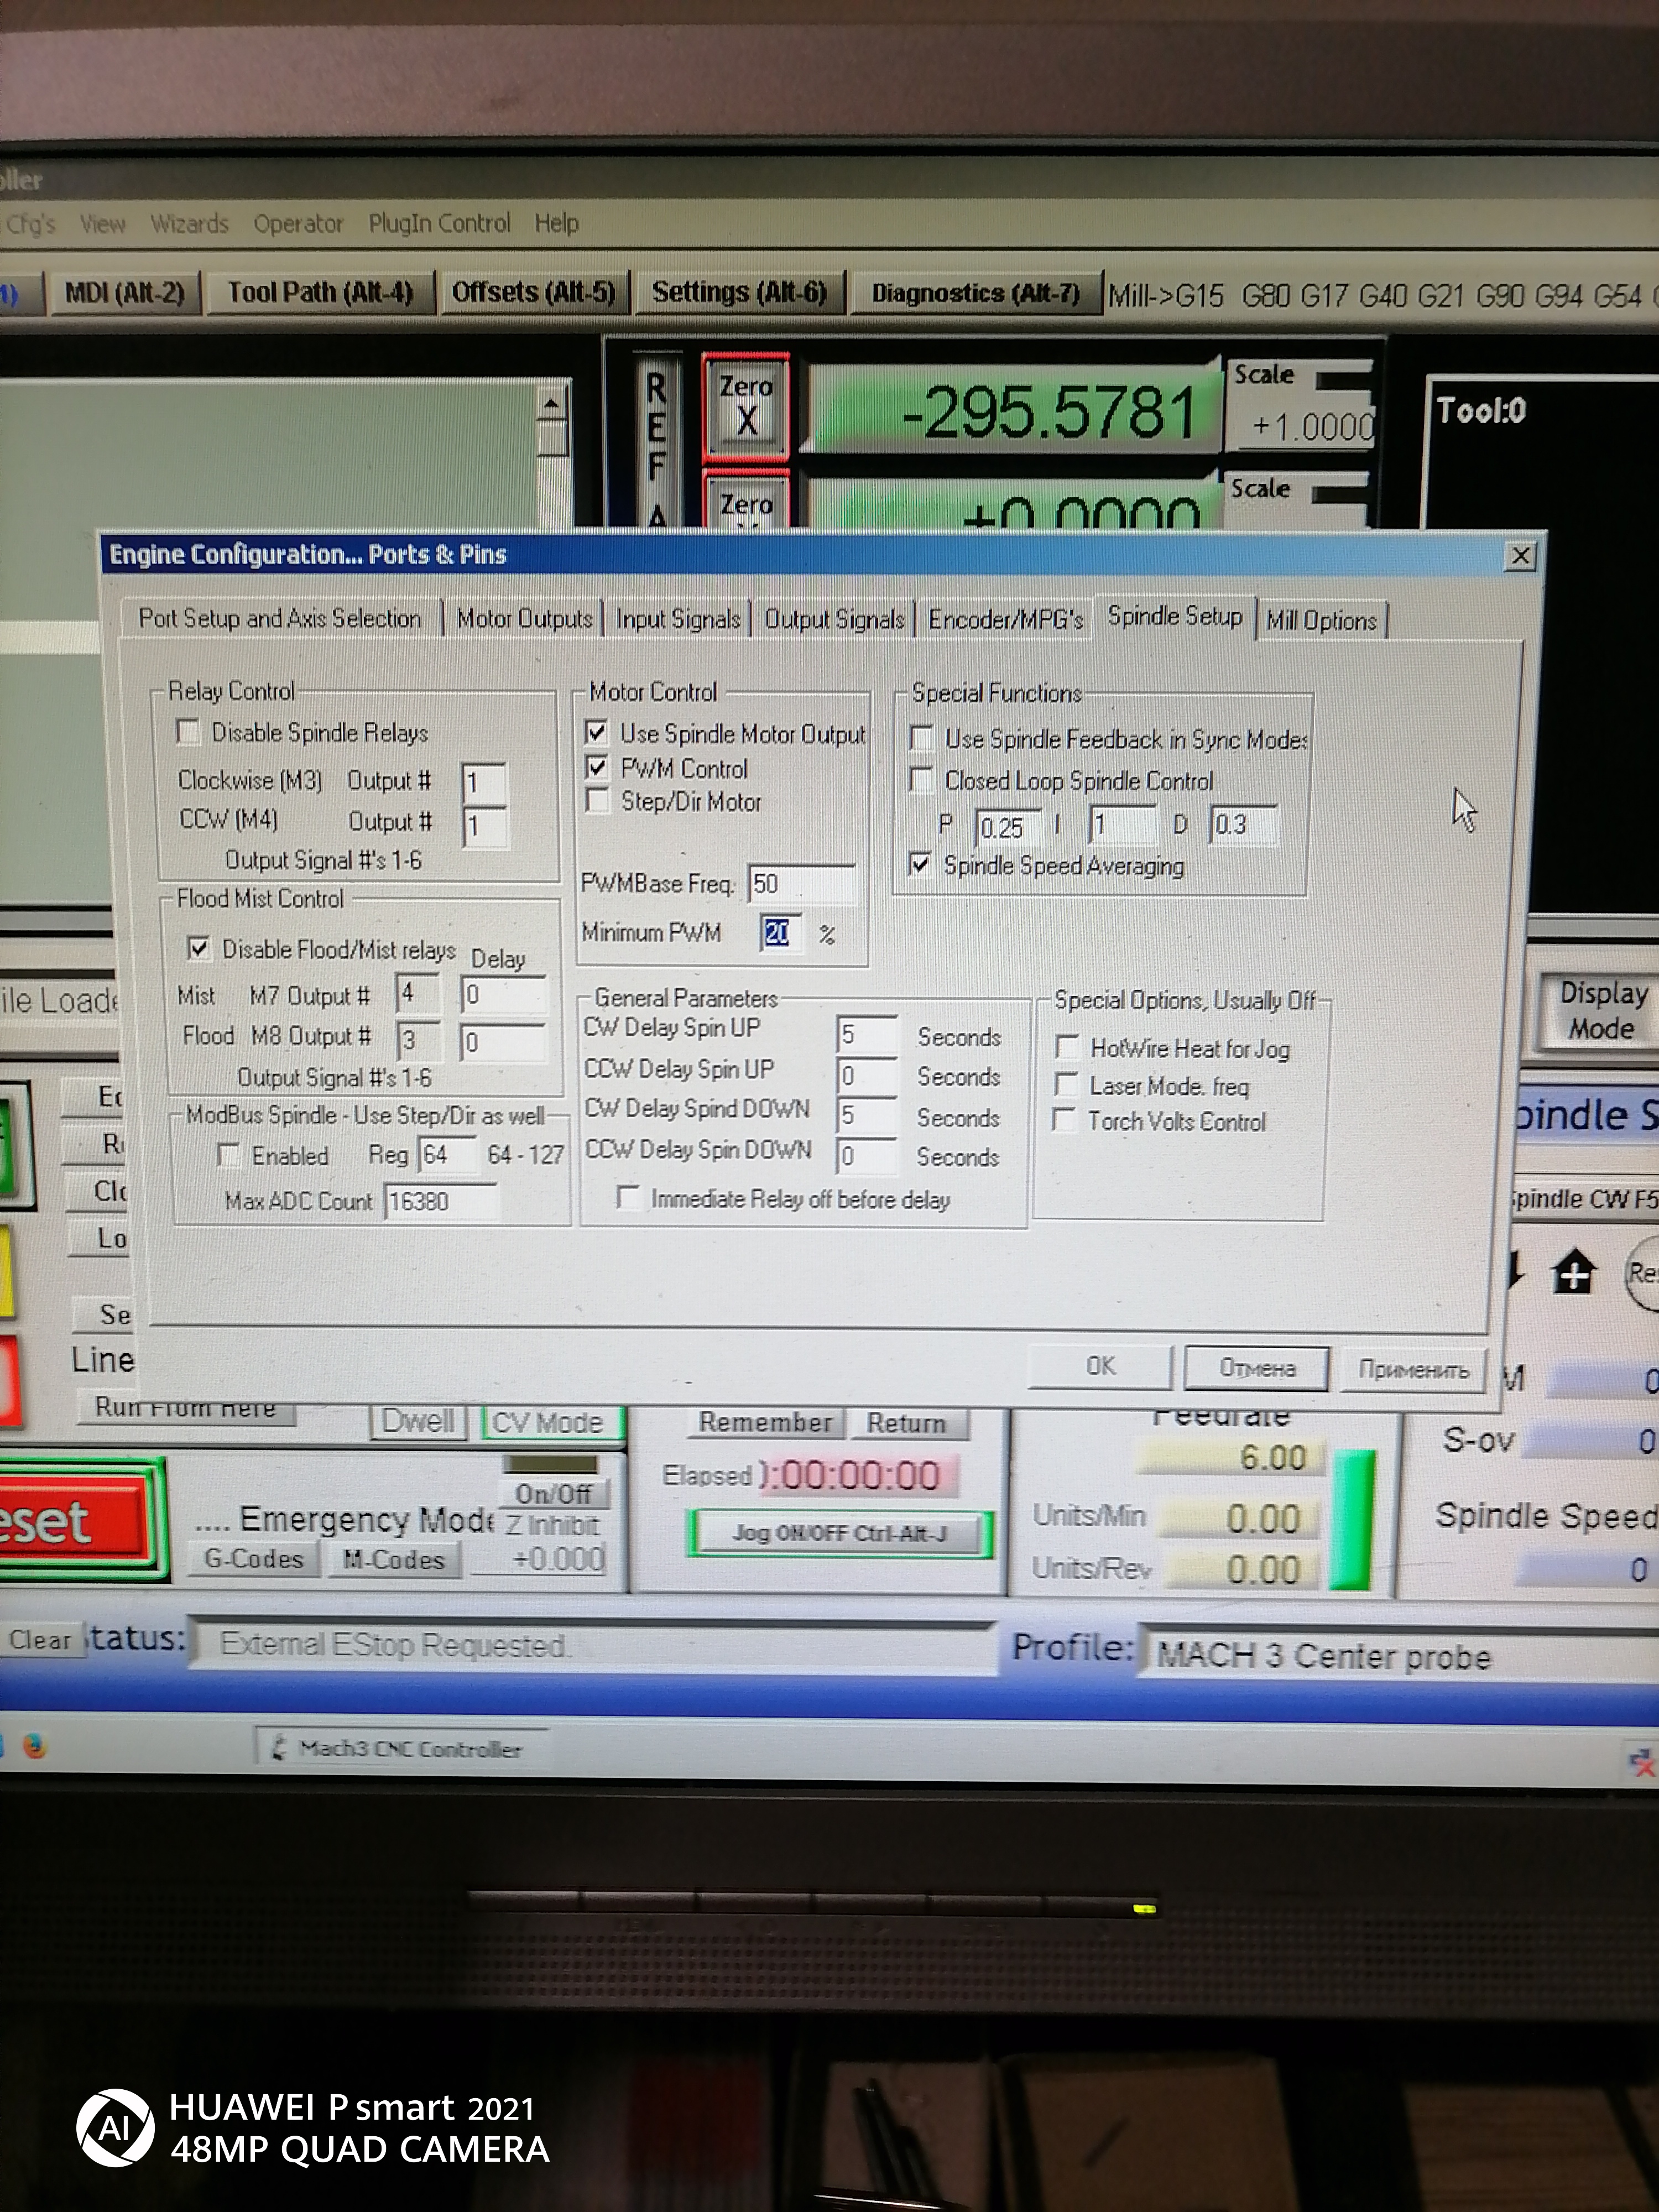Viewport: 1659px width, 2212px height.
Task: Click the D value field 0.3
Action: (x=1243, y=825)
